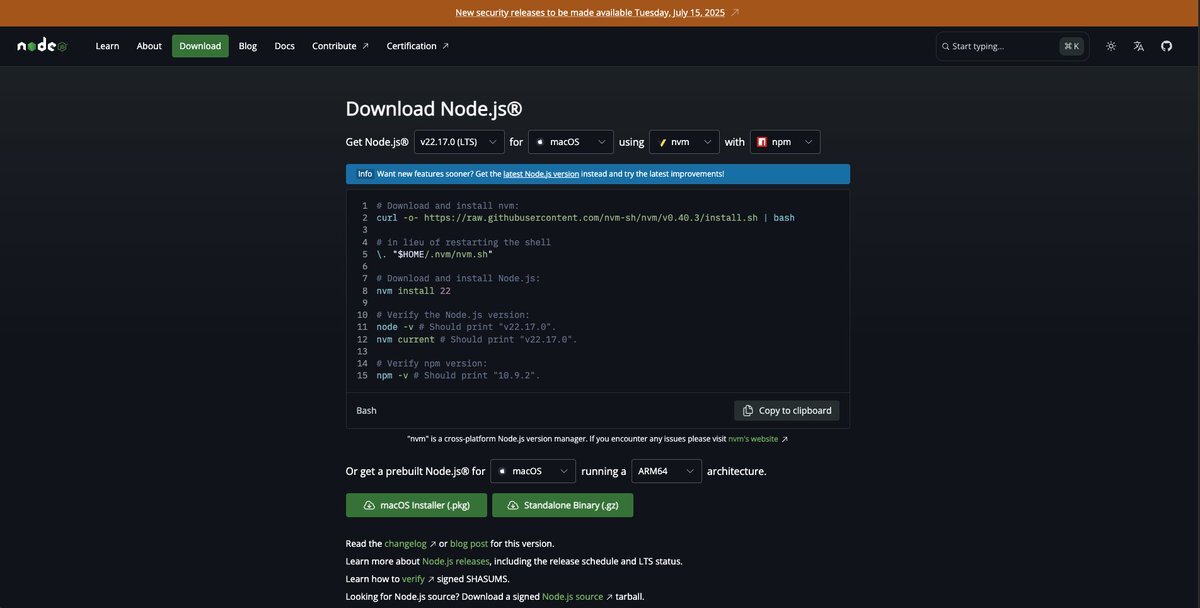Click the external arrow next to Certification

(445, 46)
